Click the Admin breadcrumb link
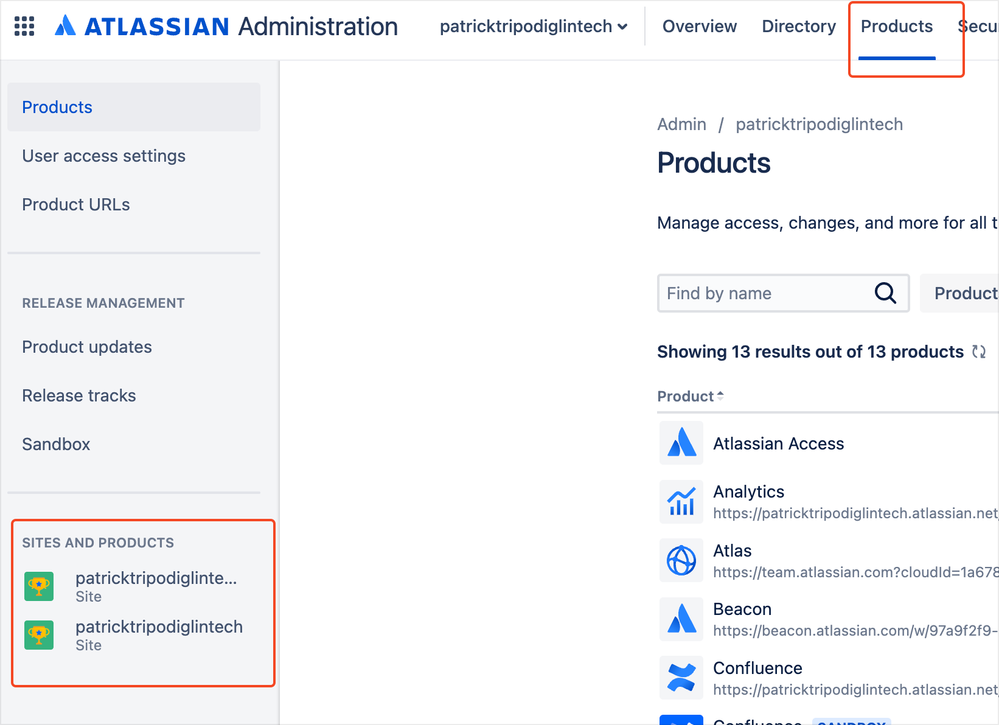This screenshot has height=725, width=999. pyautogui.click(x=682, y=124)
